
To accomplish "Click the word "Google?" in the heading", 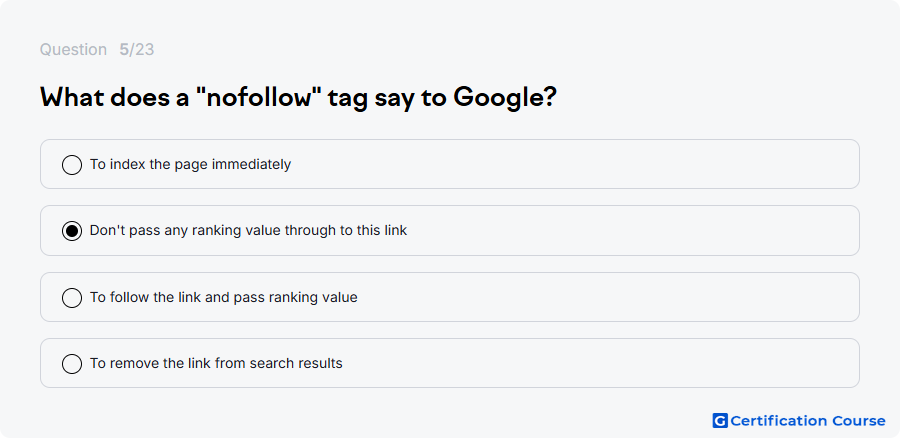I will tap(505, 98).
